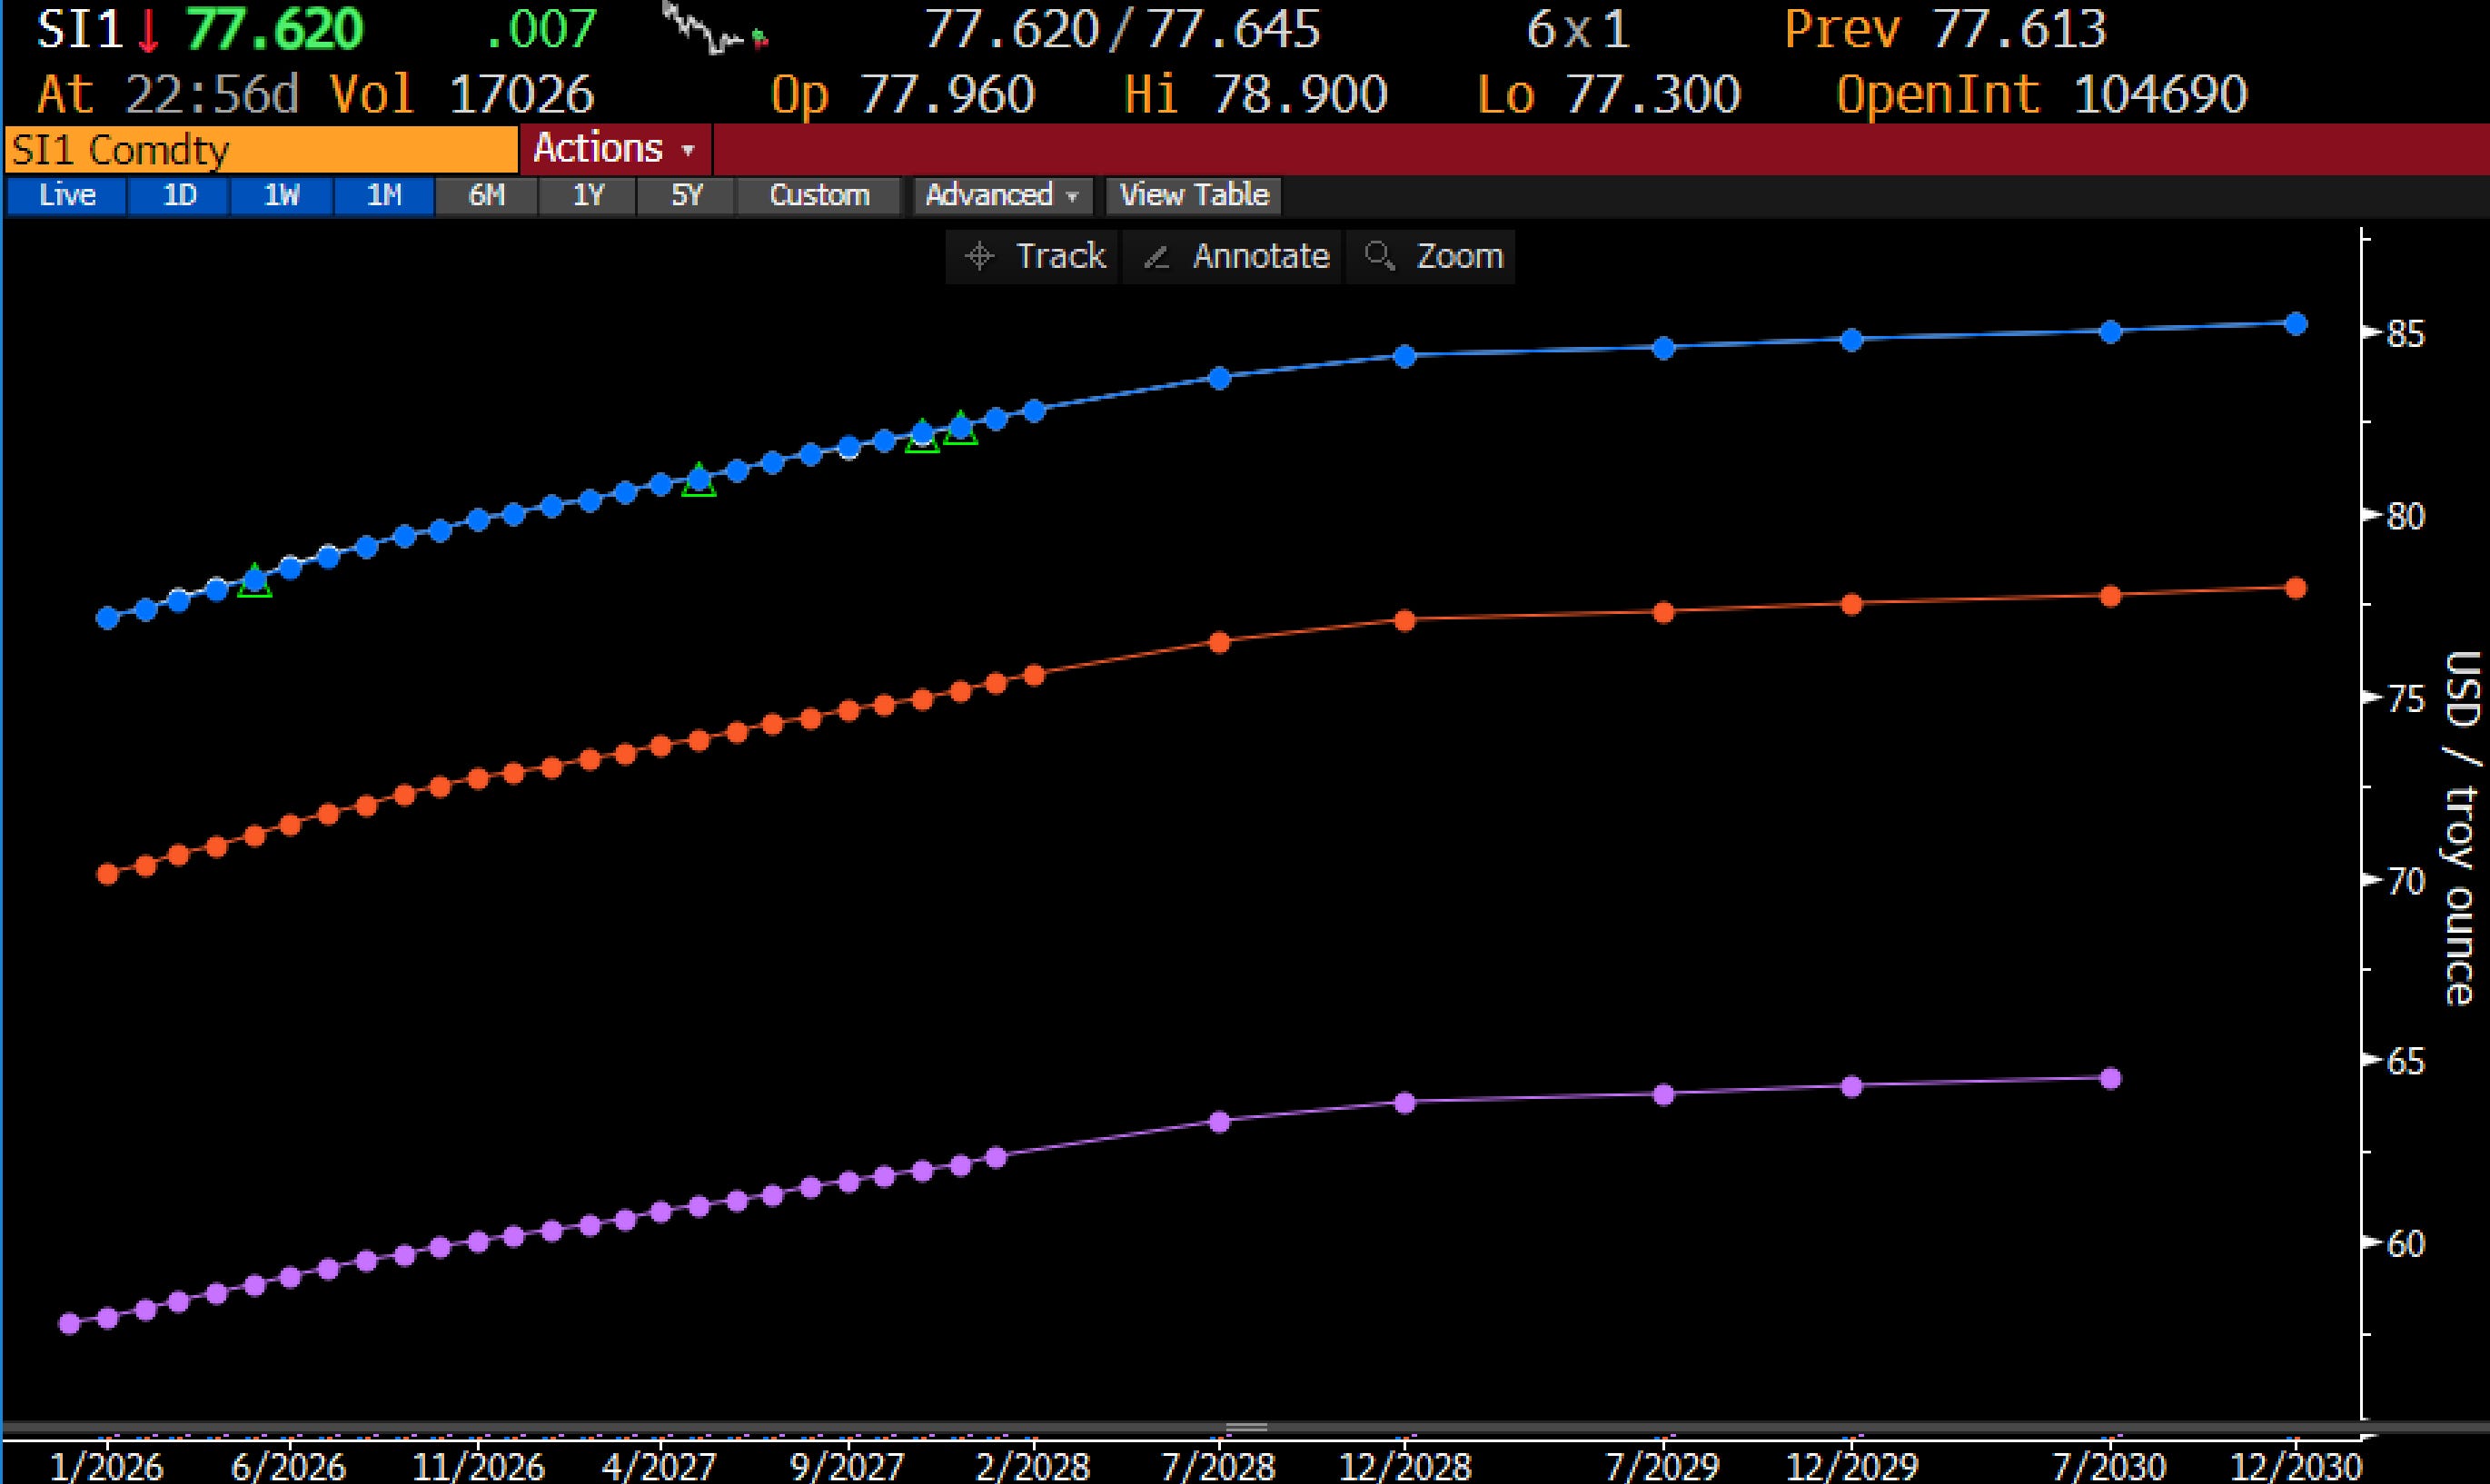Toggle the Live range button
Screen dimensions: 2490x1484
(67, 195)
